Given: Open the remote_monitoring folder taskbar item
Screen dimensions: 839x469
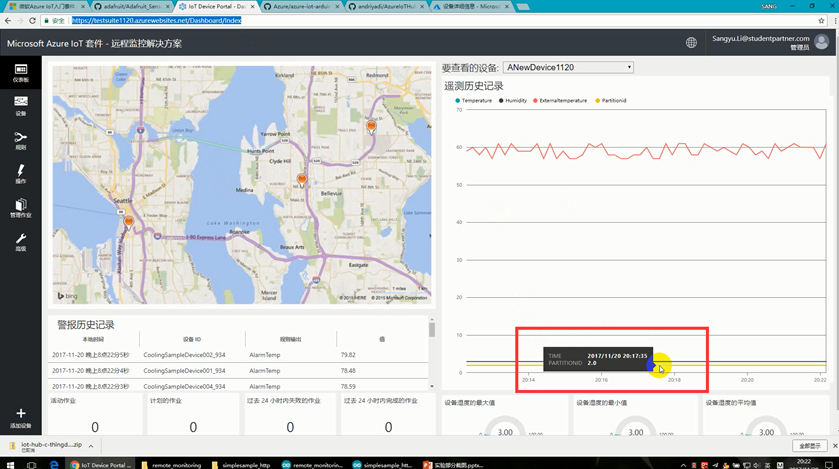Looking at the screenshot, I should pos(171,465).
